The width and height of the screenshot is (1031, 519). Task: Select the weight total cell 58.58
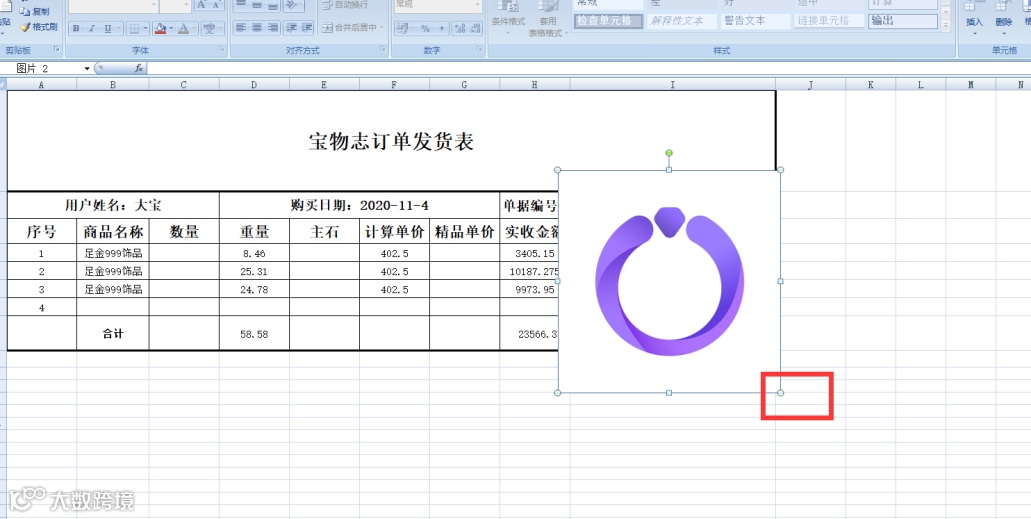[x=254, y=334]
